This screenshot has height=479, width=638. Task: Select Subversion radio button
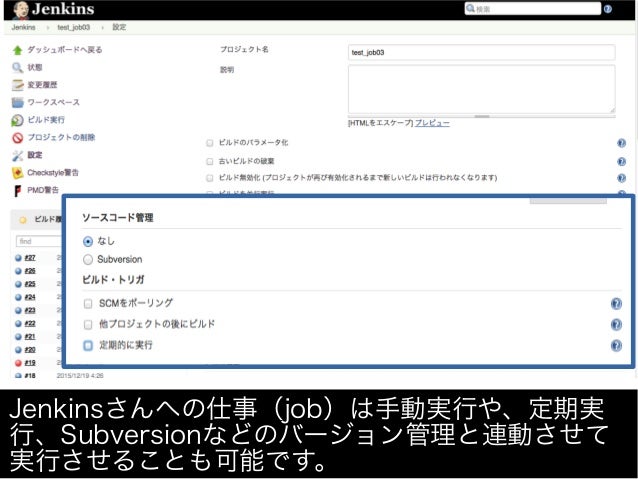point(88,260)
